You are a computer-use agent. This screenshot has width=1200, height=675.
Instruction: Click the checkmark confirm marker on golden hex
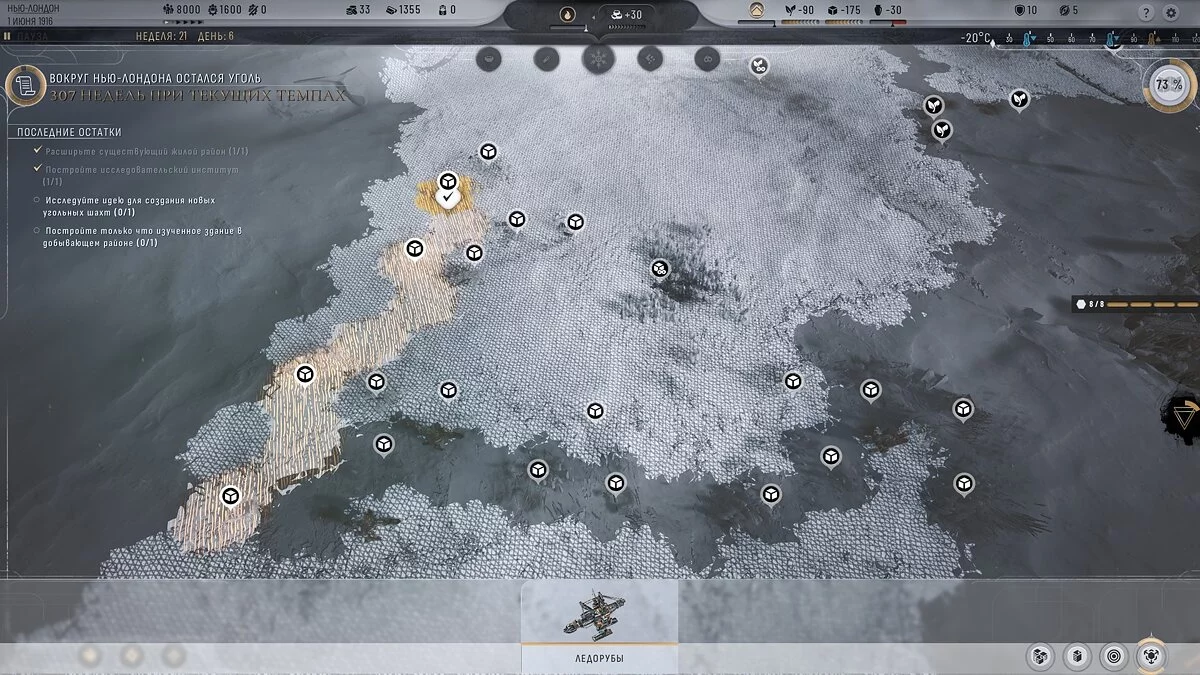tap(449, 199)
